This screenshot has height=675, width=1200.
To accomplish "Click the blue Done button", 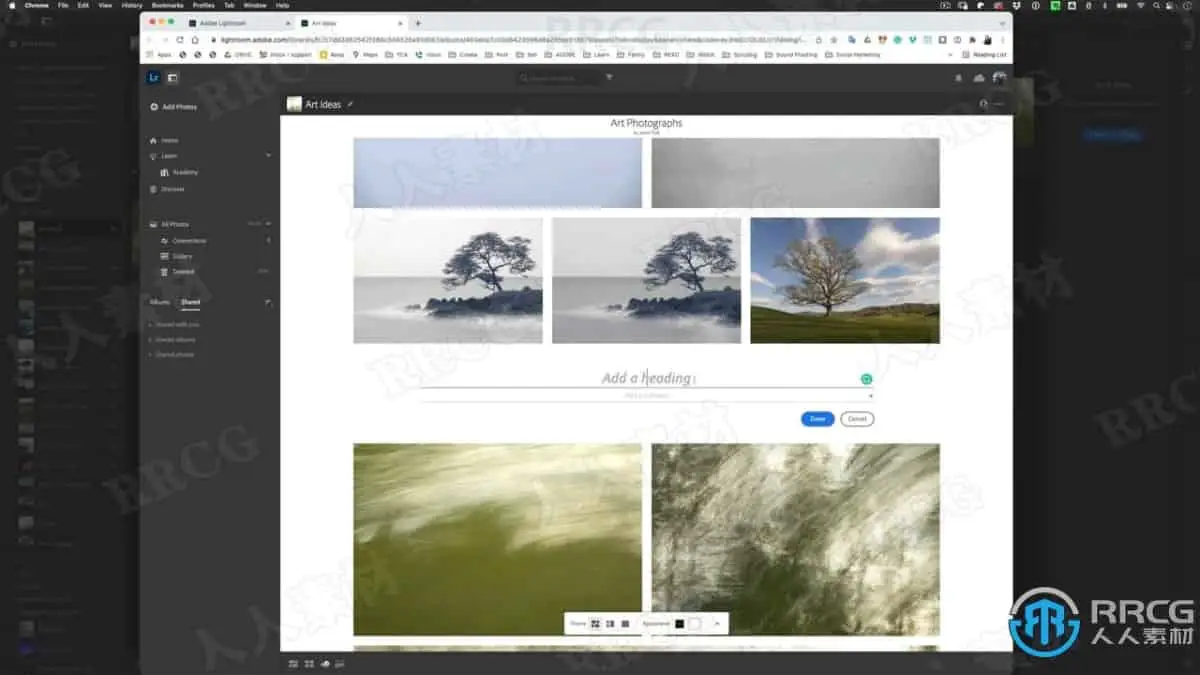I will (x=817, y=419).
